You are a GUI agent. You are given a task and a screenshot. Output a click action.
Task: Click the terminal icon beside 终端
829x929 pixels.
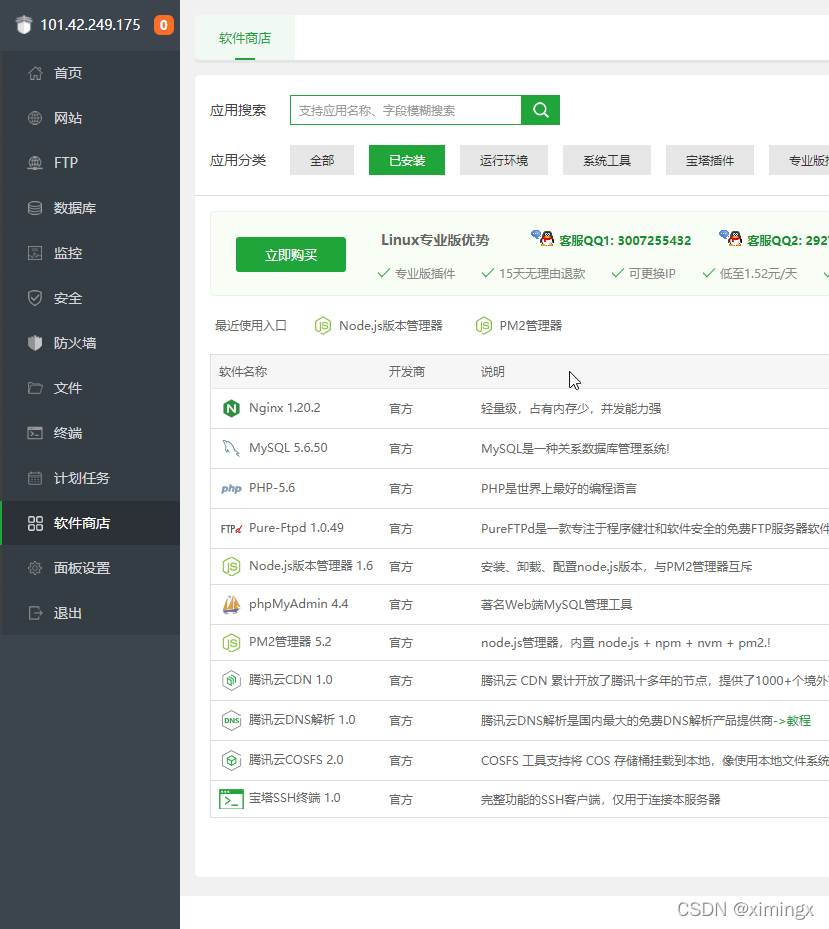click(35, 433)
